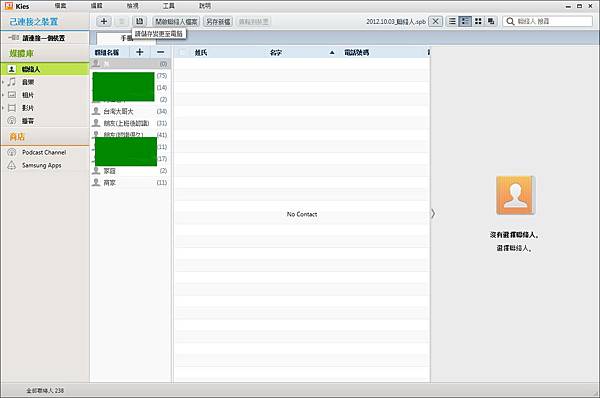Image resolution: width=600 pixels, height=398 pixels.
Task: Click the add contact plus button in toolbar
Action: (104, 21)
